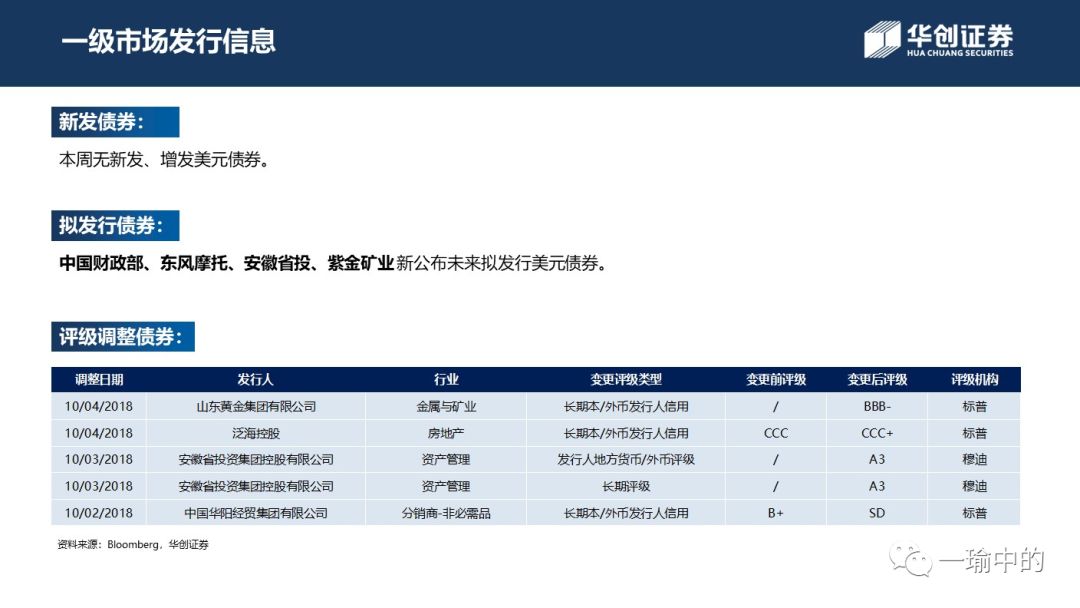Click the 标普 agency cell in 泛海控股 row

tap(974, 433)
